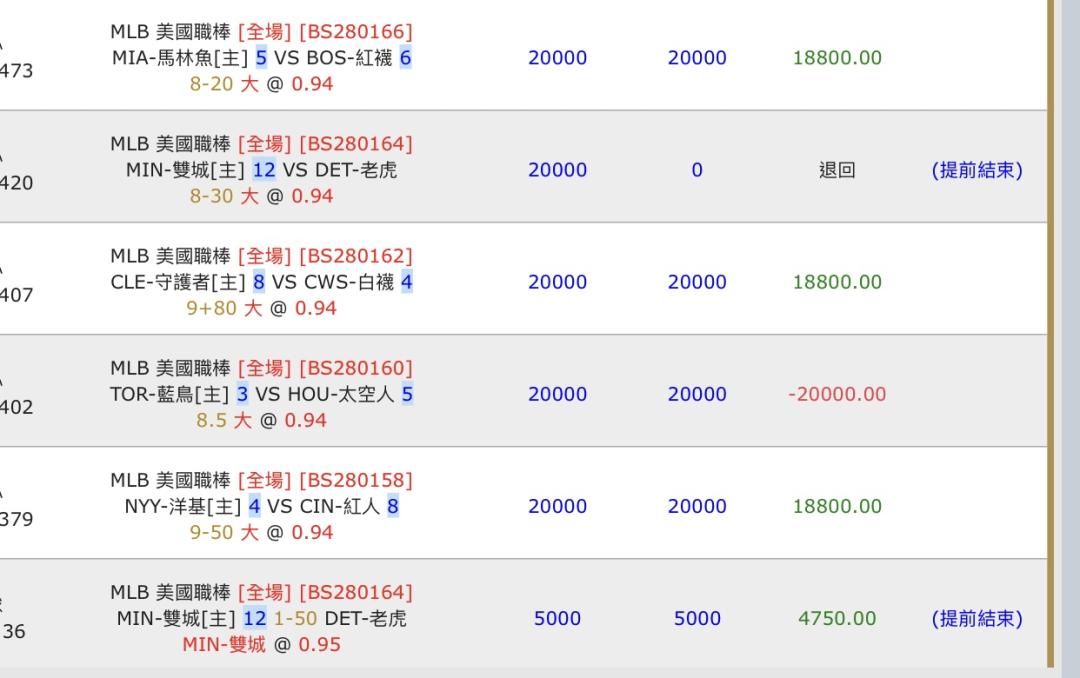Click the 0 valid amount in the refunded row
The image size is (1080, 678).
697,170
